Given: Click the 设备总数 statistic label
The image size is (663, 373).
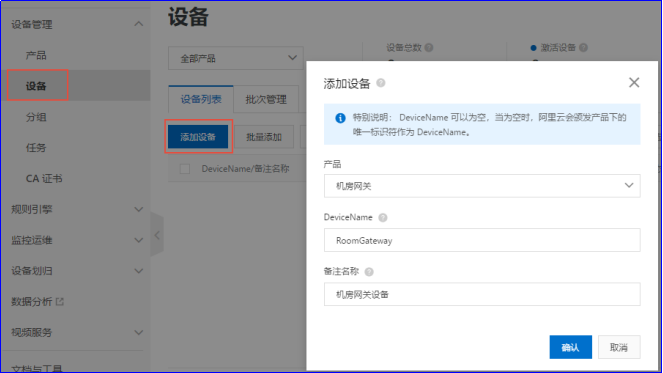Looking at the screenshot, I should (x=404, y=47).
